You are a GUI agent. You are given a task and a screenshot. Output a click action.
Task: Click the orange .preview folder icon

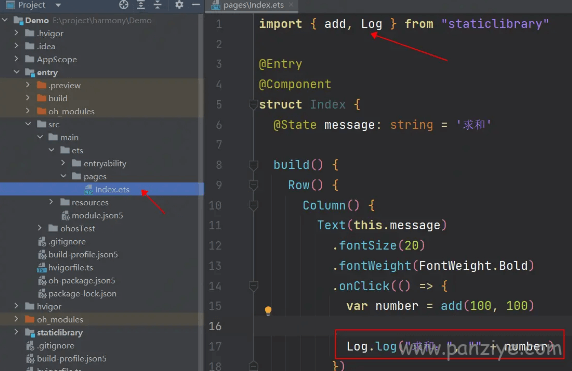42,85
